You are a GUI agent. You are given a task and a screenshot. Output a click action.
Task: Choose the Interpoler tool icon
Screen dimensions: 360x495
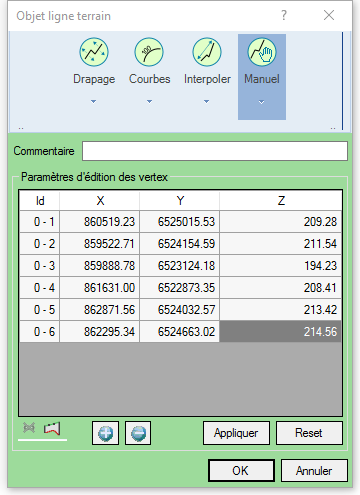point(207,52)
